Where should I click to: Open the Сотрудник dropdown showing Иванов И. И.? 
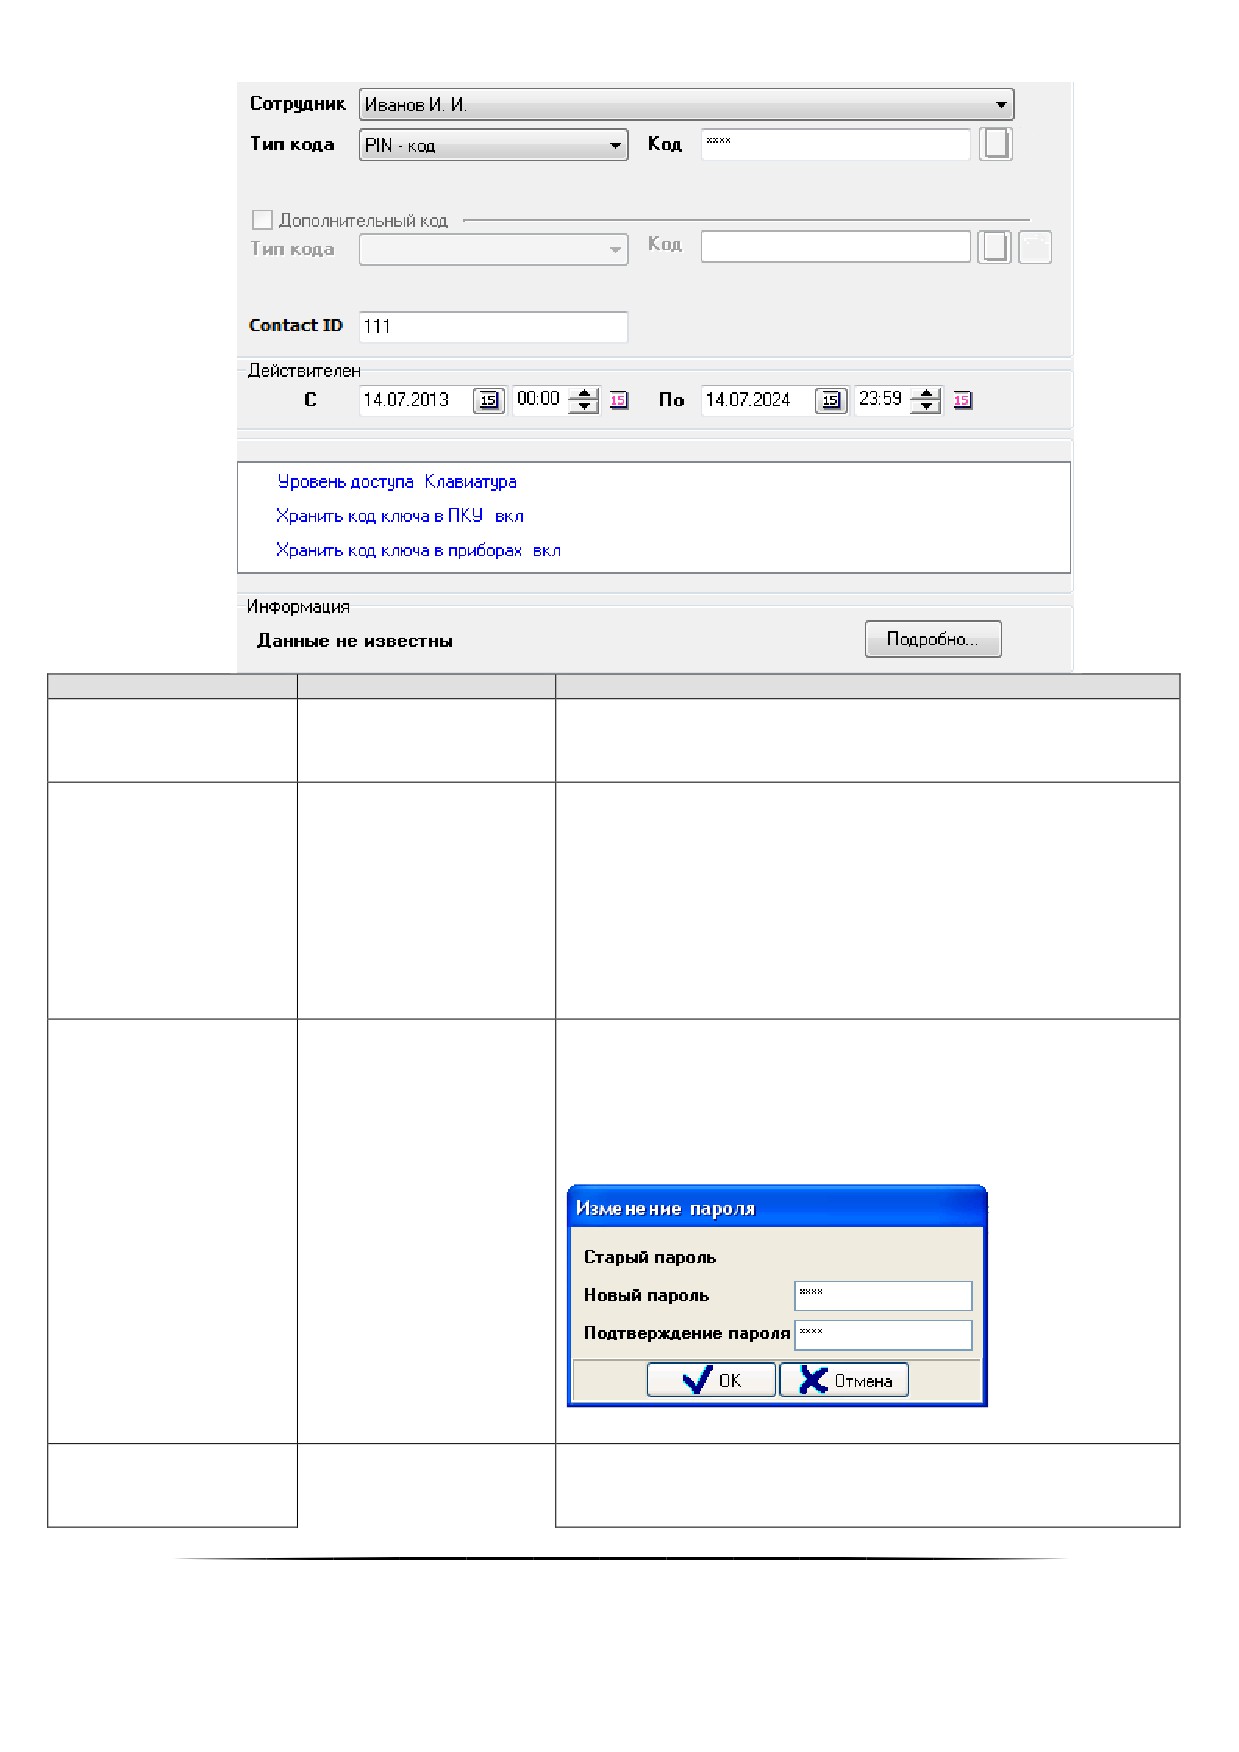coord(686,104)
